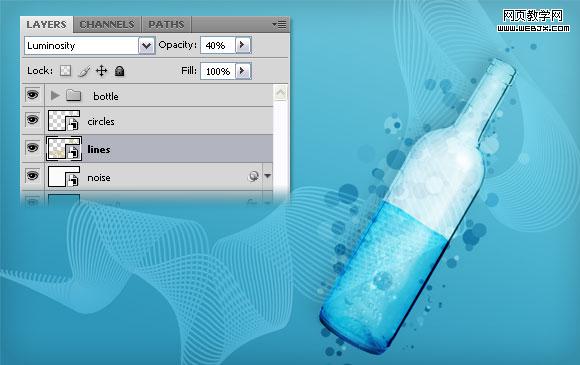Screen dimensions: 580x365
Task: Select the circles layer name
Action: [x=101, y=122]
